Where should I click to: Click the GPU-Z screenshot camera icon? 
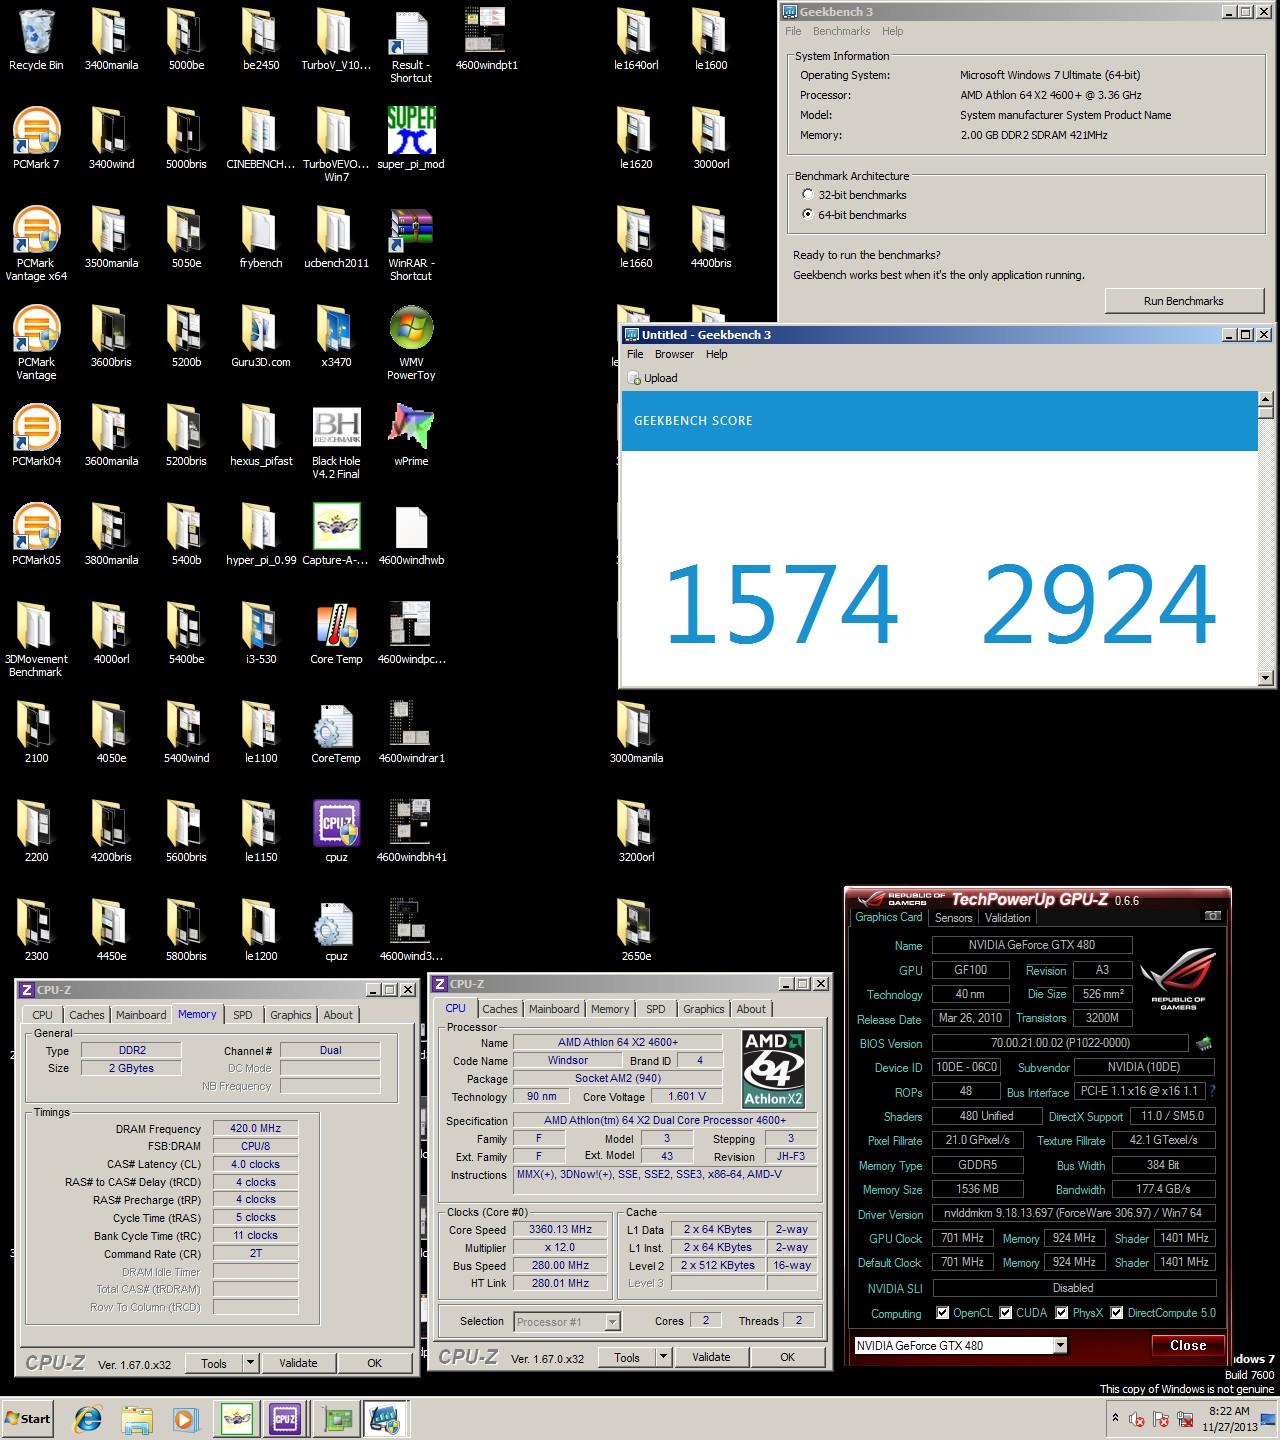(1212, 916)
